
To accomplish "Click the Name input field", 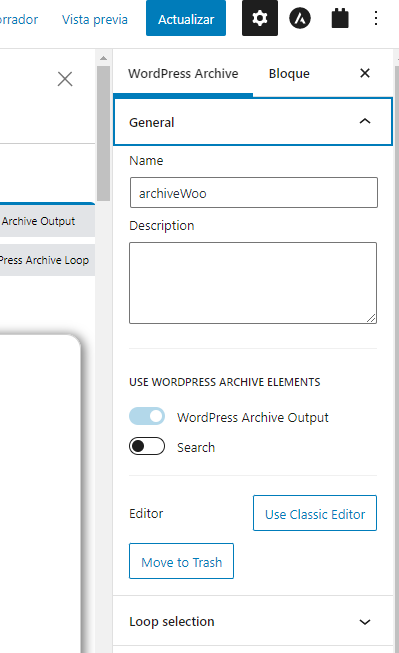I will [x=254, y=193].
